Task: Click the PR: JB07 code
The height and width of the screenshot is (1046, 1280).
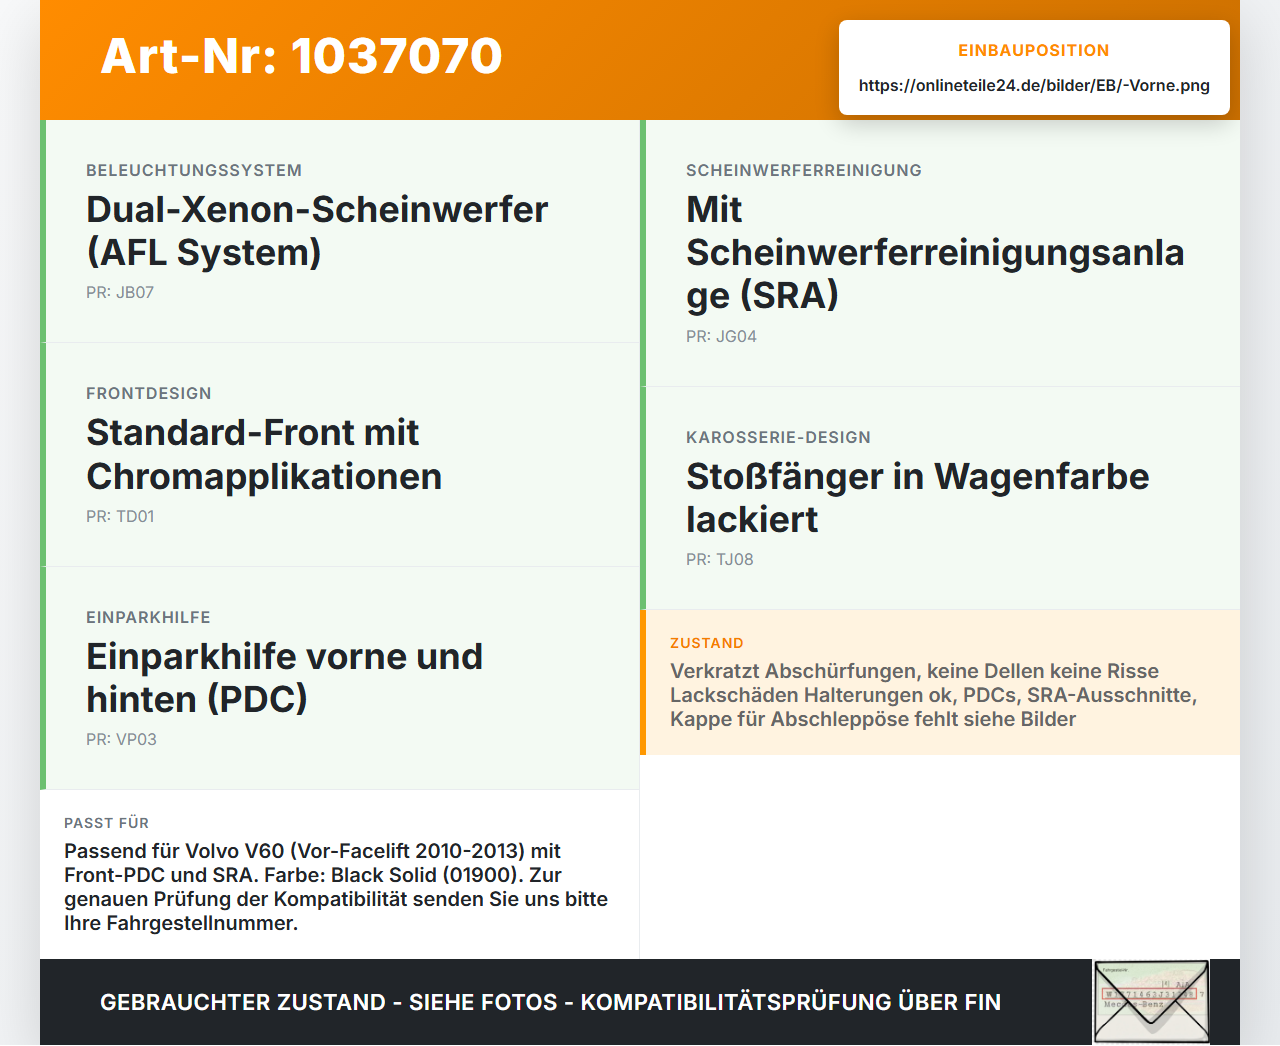Action: 120,292
